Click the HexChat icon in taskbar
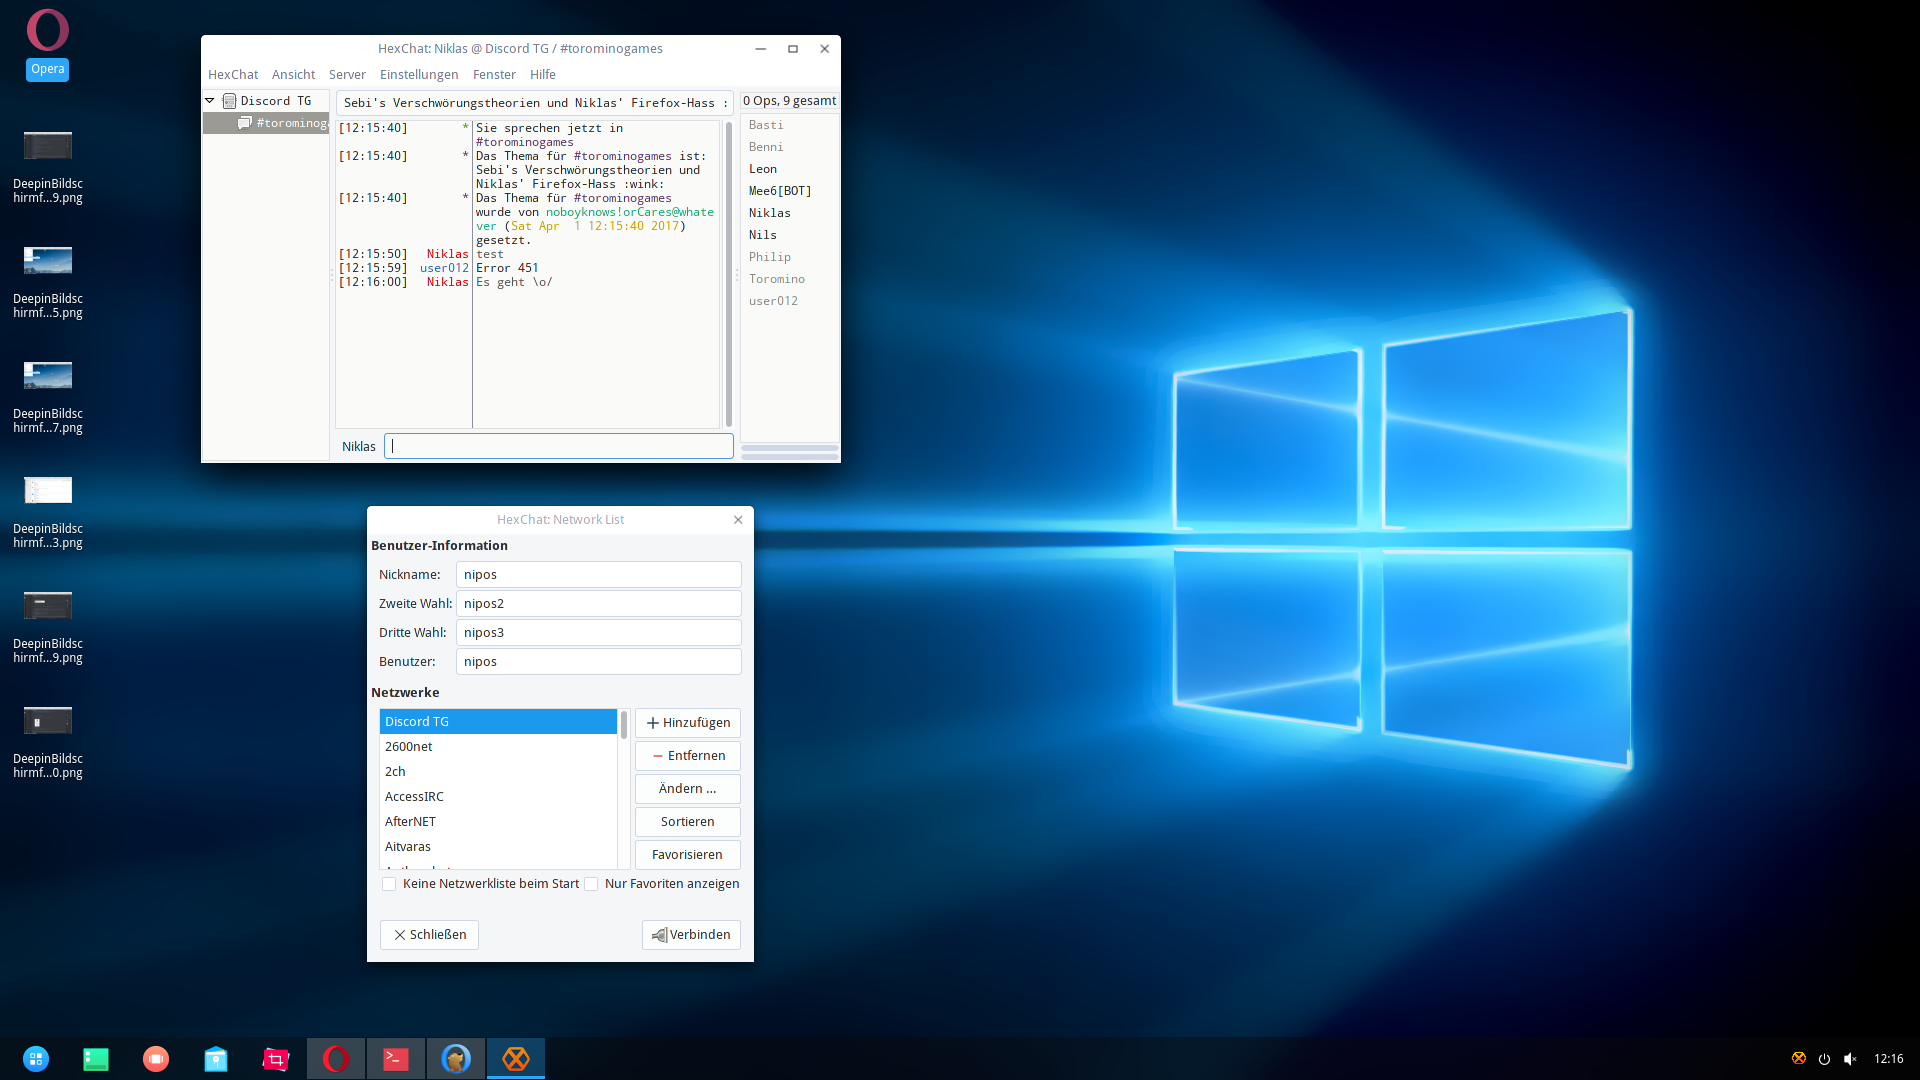Screen dimensions: 1920x1080 click(516, 1058)
